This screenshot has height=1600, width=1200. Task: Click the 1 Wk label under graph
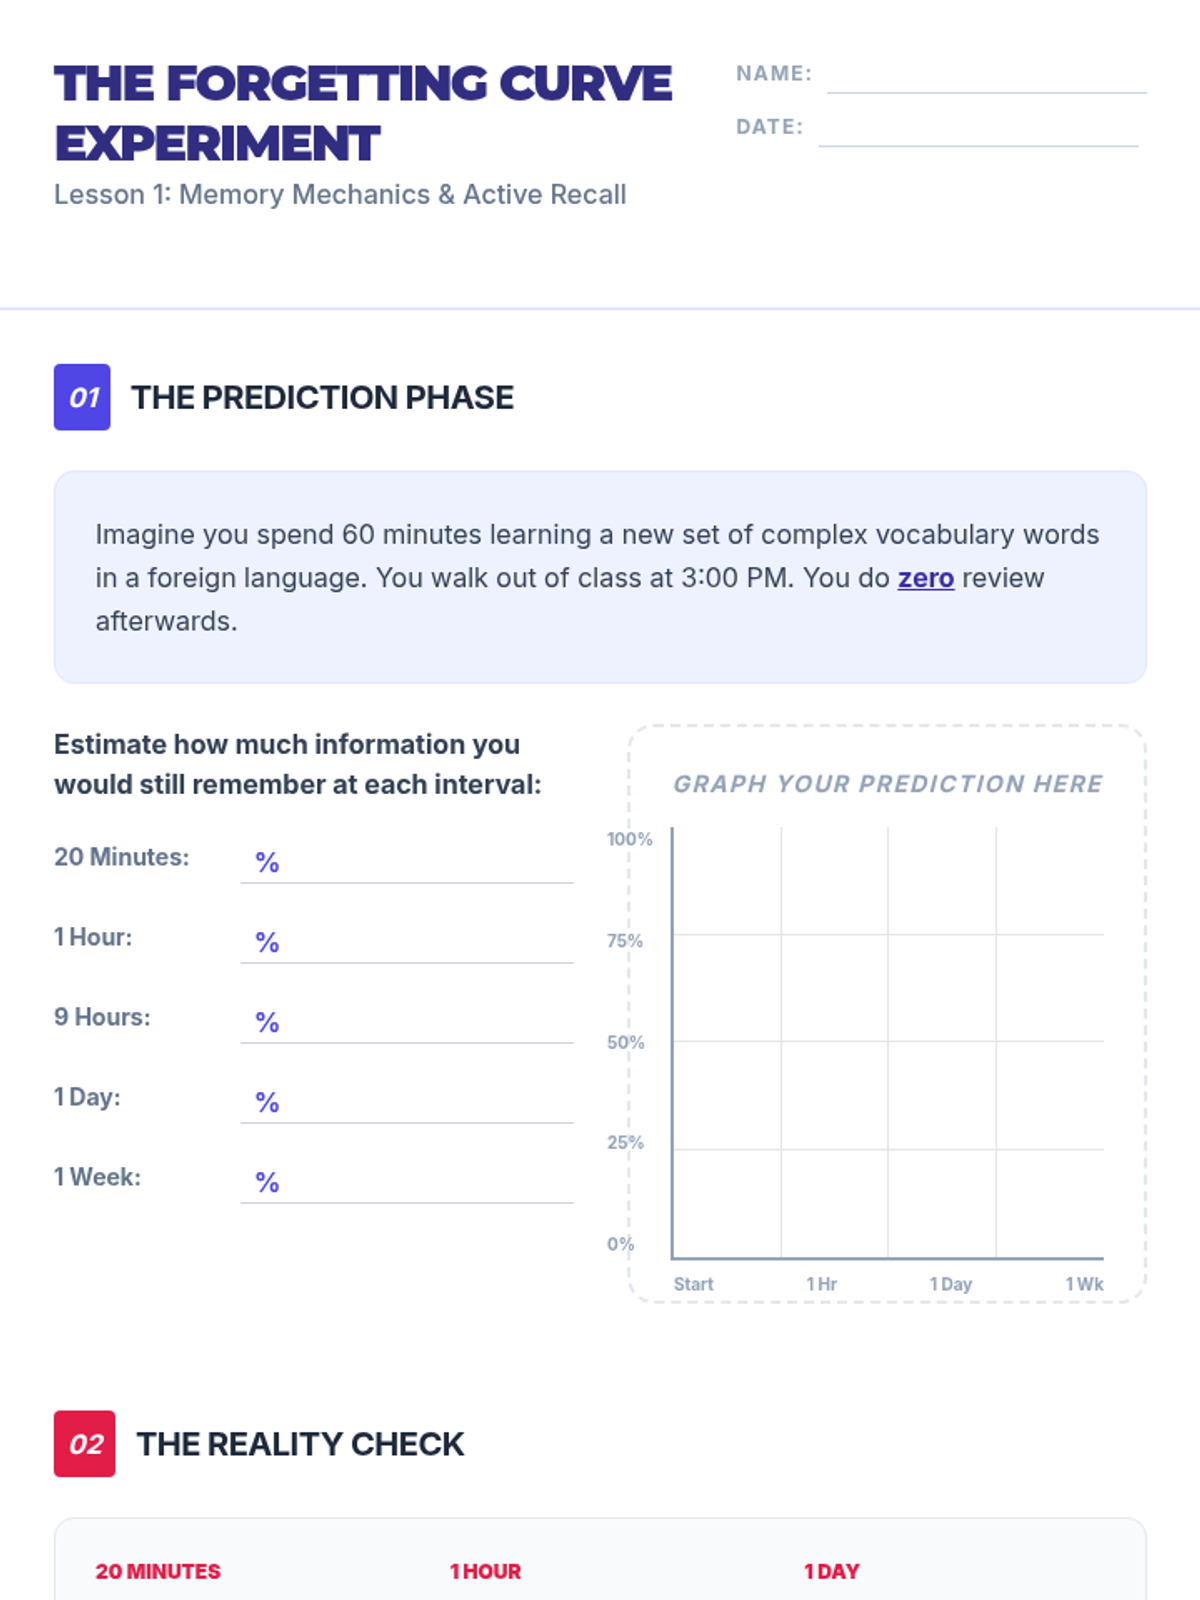(1084, 1284)
